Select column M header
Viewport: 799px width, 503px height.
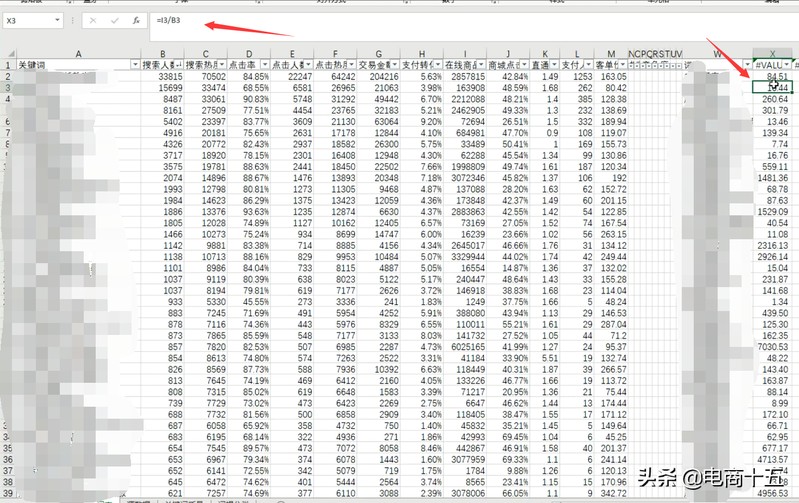[x=611, y=54]
